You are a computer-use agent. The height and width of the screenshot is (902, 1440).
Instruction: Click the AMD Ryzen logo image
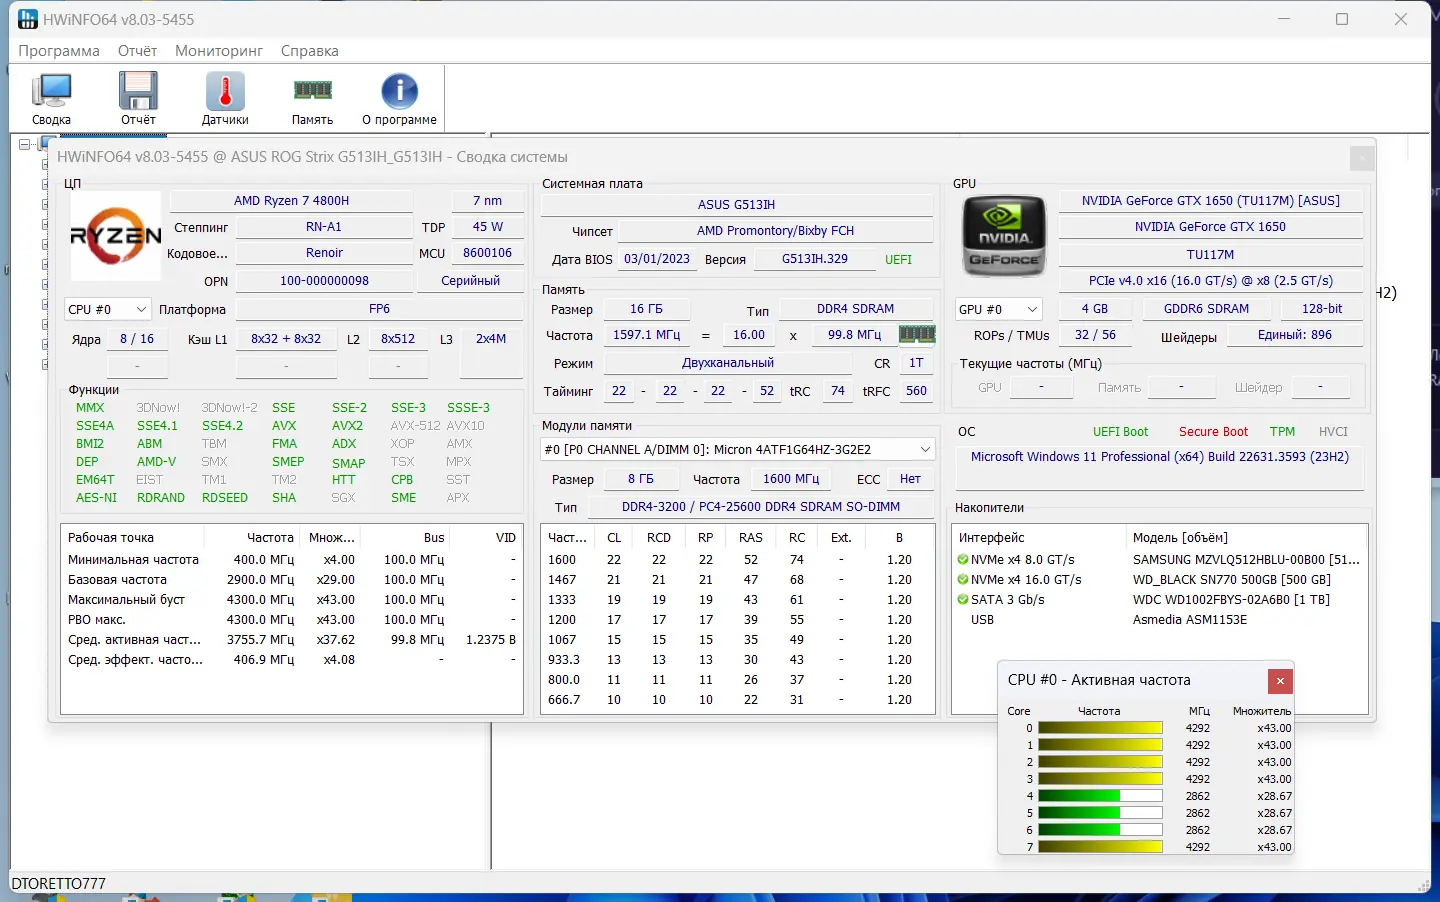pyautogui.click(x=116, y=236)
